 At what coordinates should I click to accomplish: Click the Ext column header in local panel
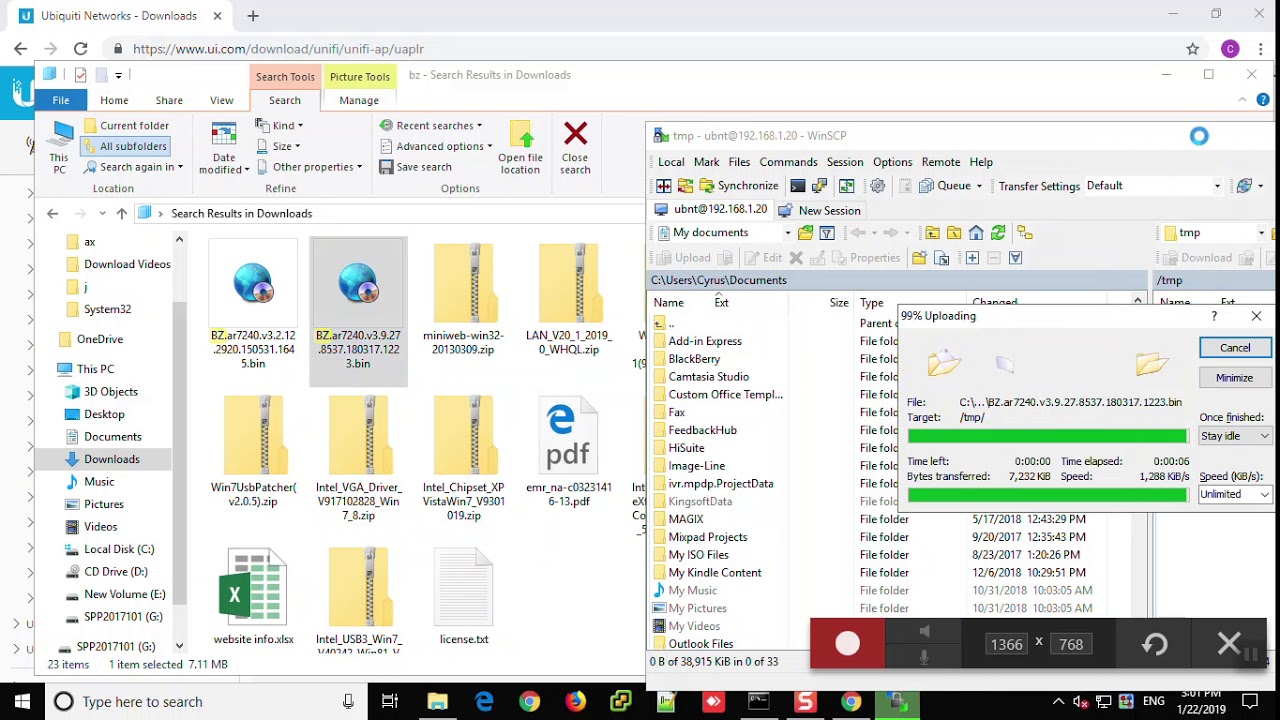click(721, 303)
